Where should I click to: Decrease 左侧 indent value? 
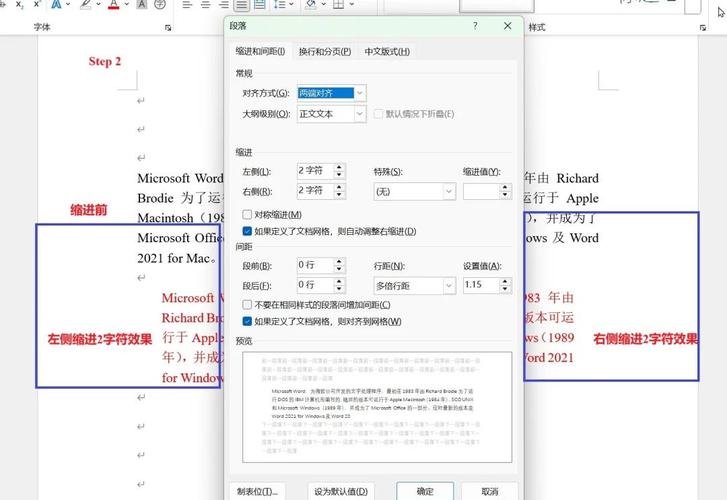tap(339, 175)
